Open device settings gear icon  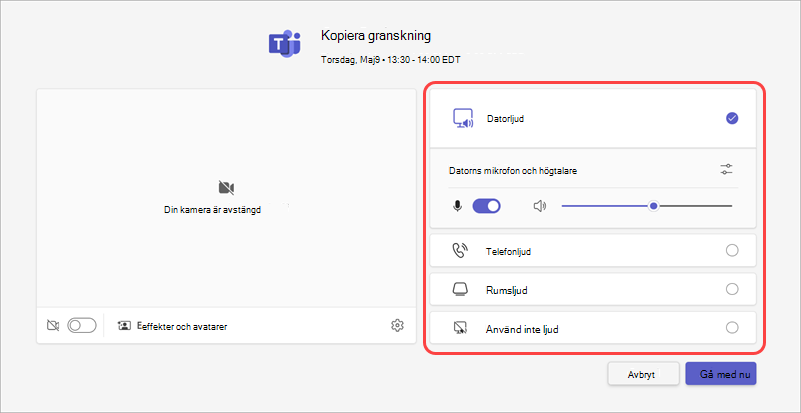(x=397, y=325)
